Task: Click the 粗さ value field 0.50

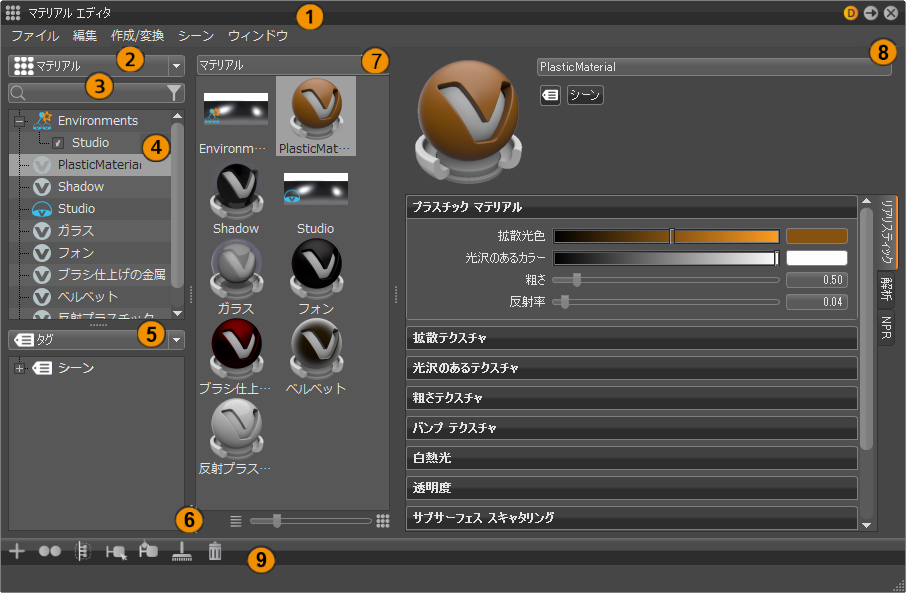Action: [x=816, y=280]
